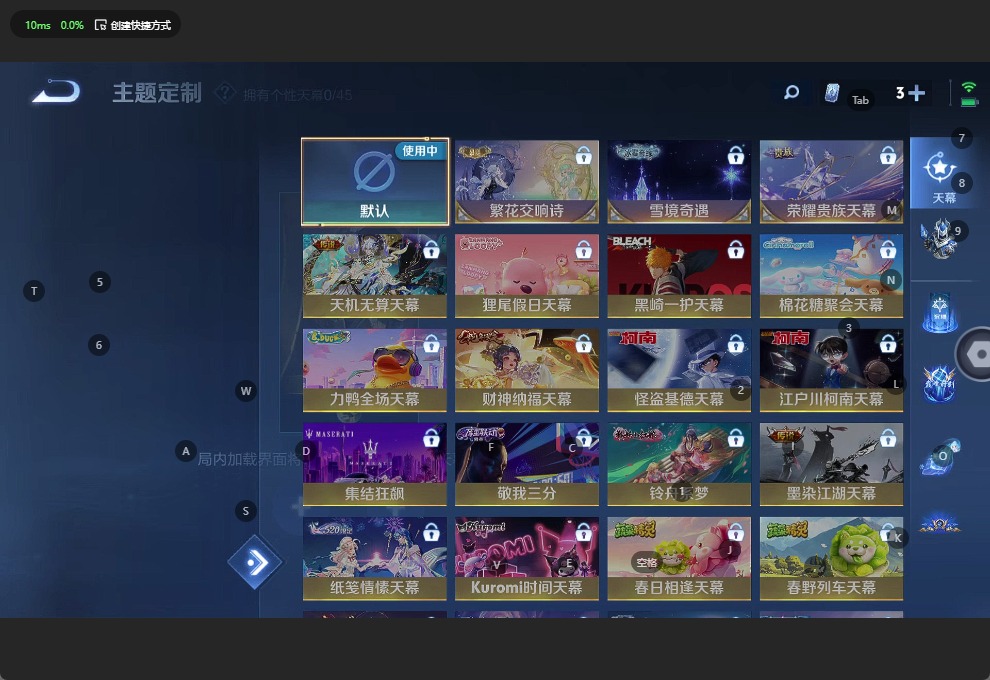
Task: Select the 黑崎一护天幕 theme card
Action: tap(679, 275)
